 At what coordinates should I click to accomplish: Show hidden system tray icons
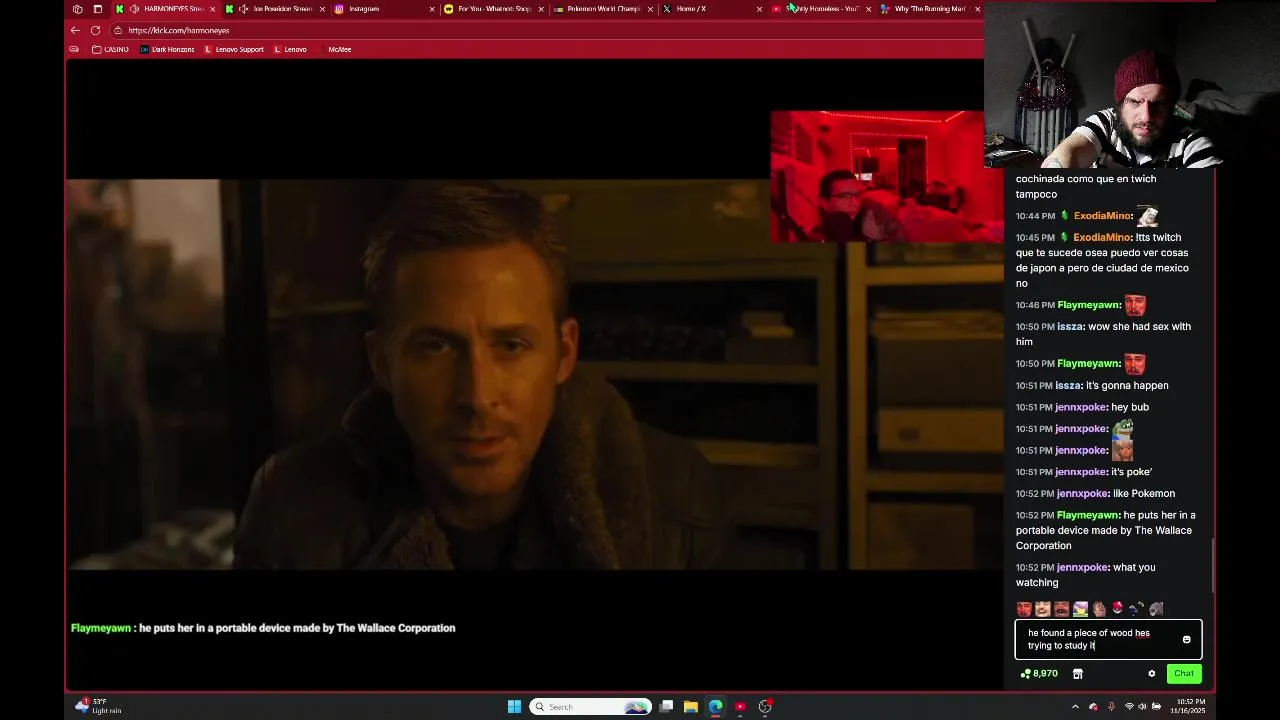point(1075,707)
